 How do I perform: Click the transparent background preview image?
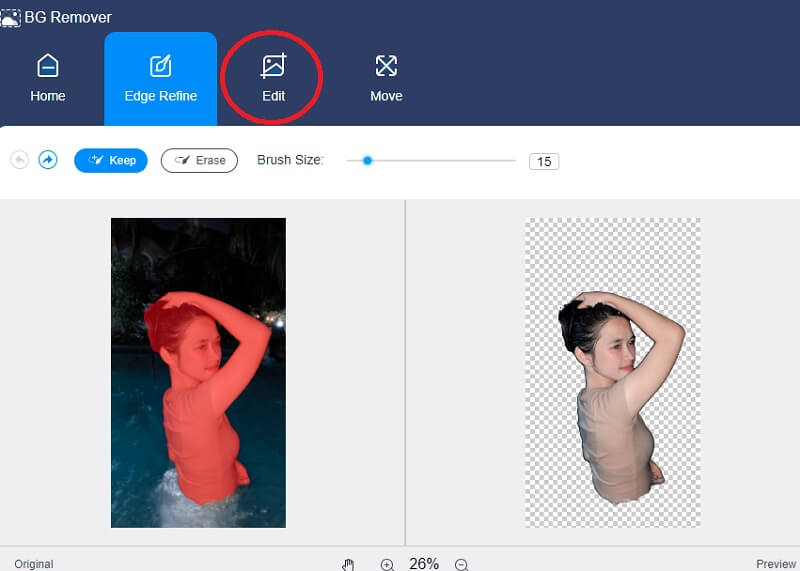[612, 372]
